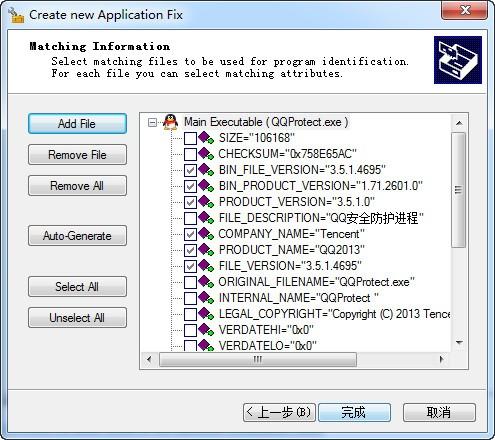This screenshot has height=440, width=495.
Task: Click Remove All button
Action: click(x=77, y=186)
